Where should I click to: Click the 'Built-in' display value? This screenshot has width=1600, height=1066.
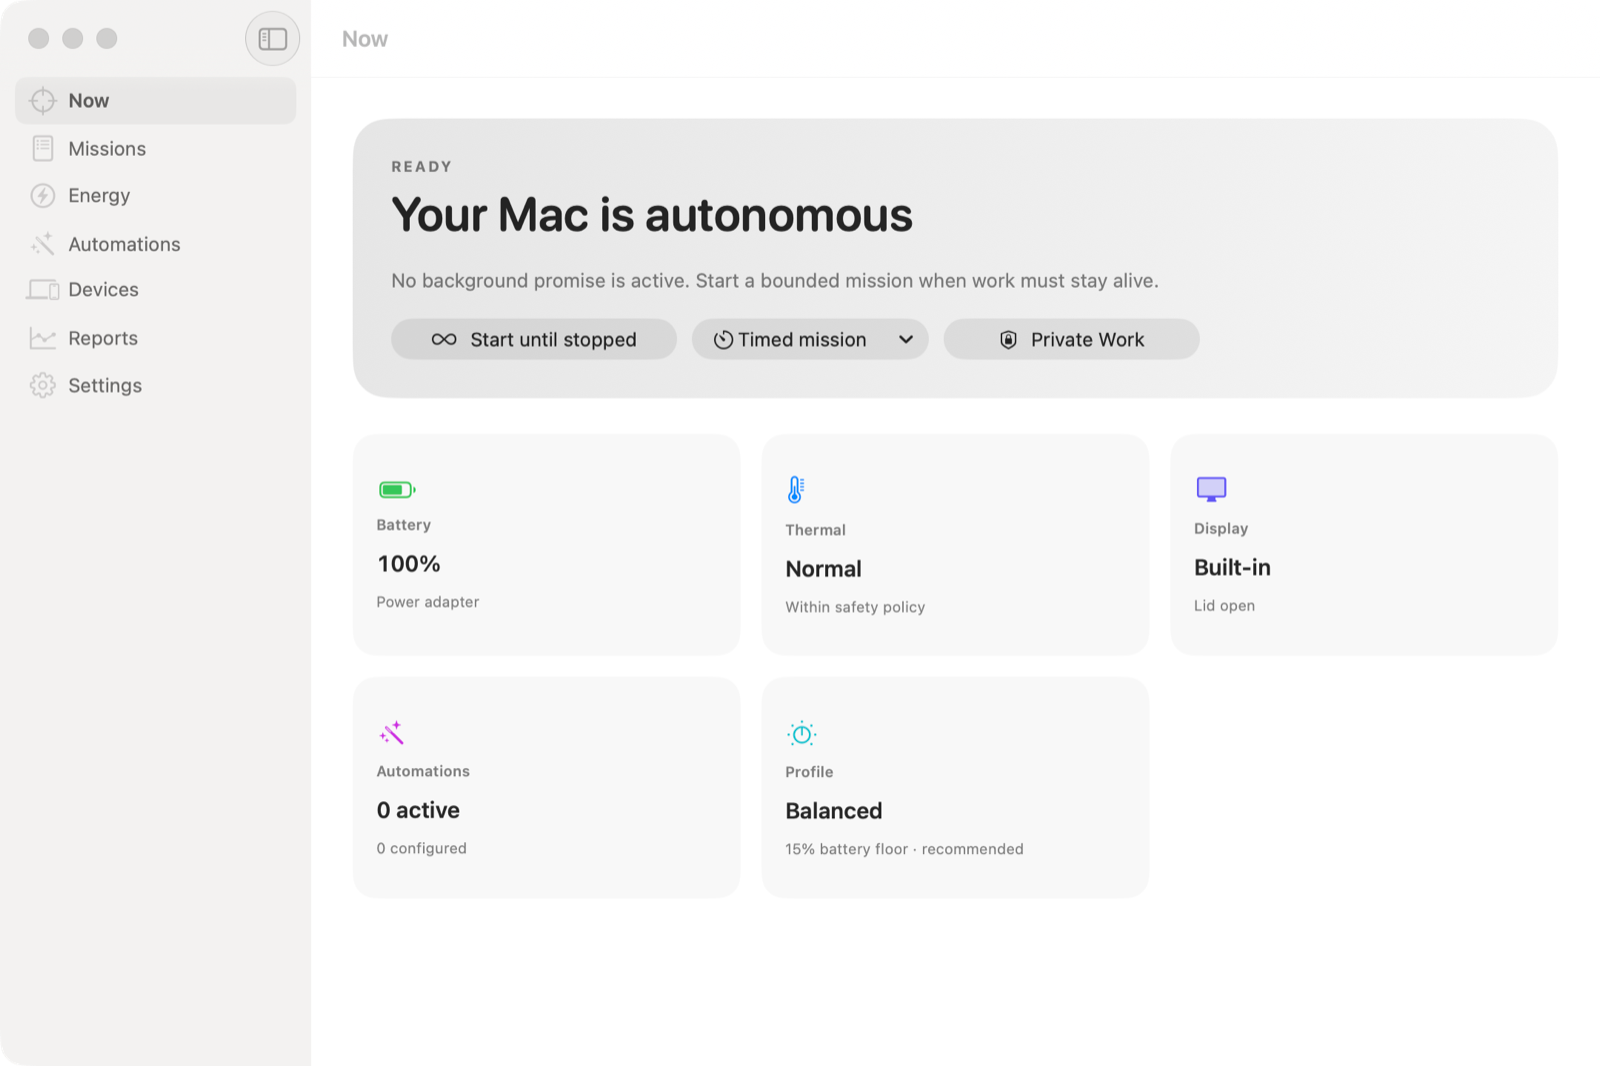tap(1232, 568)
